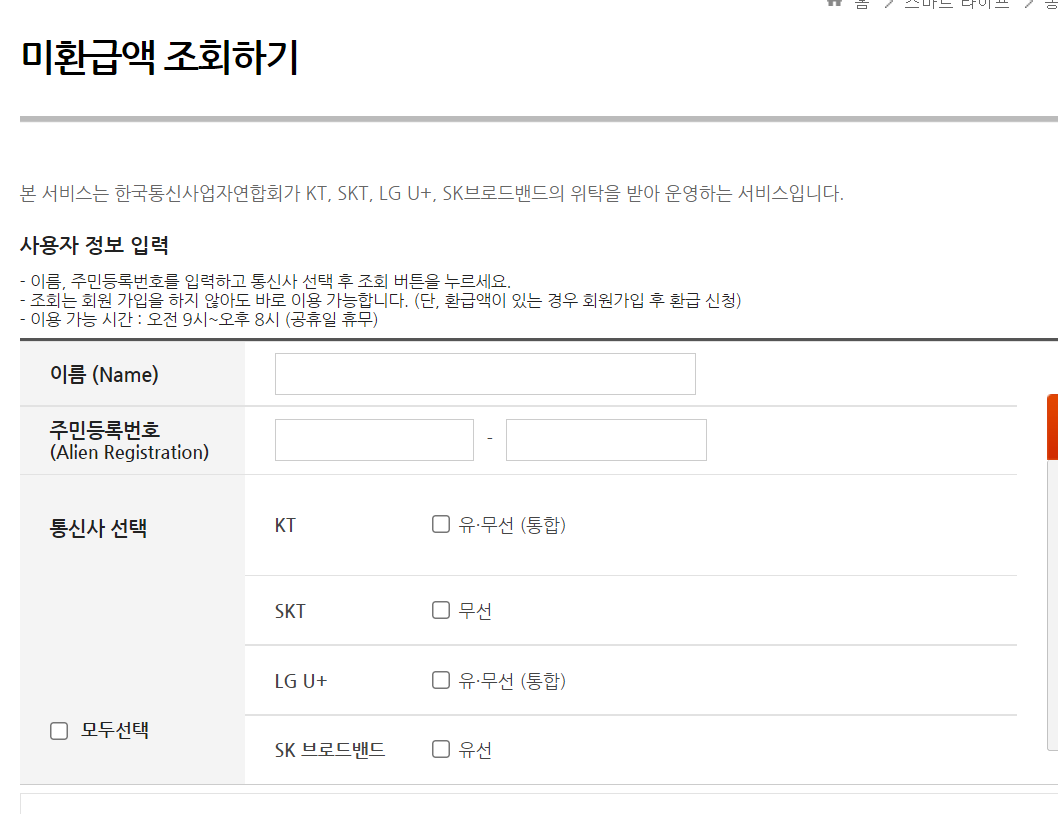Click the 사용자 정보 입력 section heading
1058x814 pixels.
point(94,245)
